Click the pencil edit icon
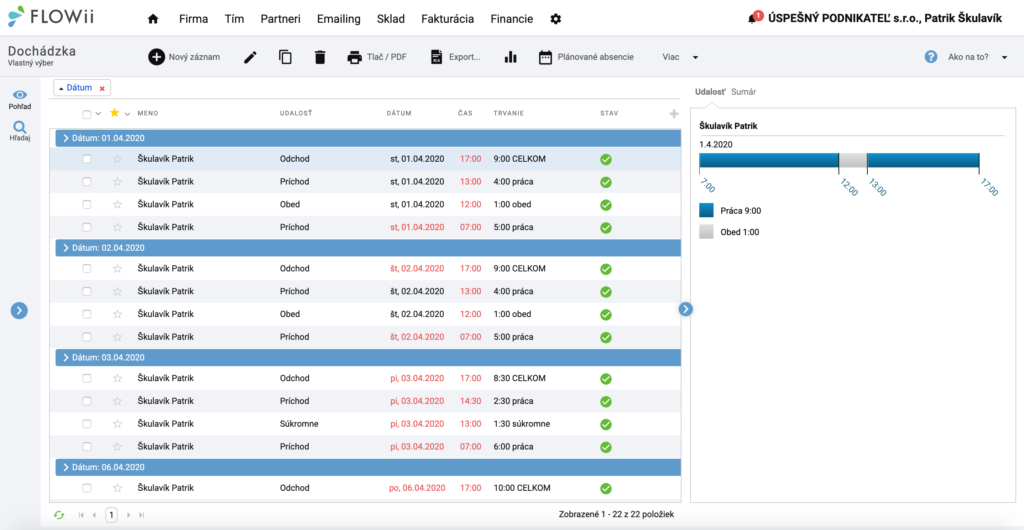This screenshot has width=1024, height=530. click(x=250, y=57)
